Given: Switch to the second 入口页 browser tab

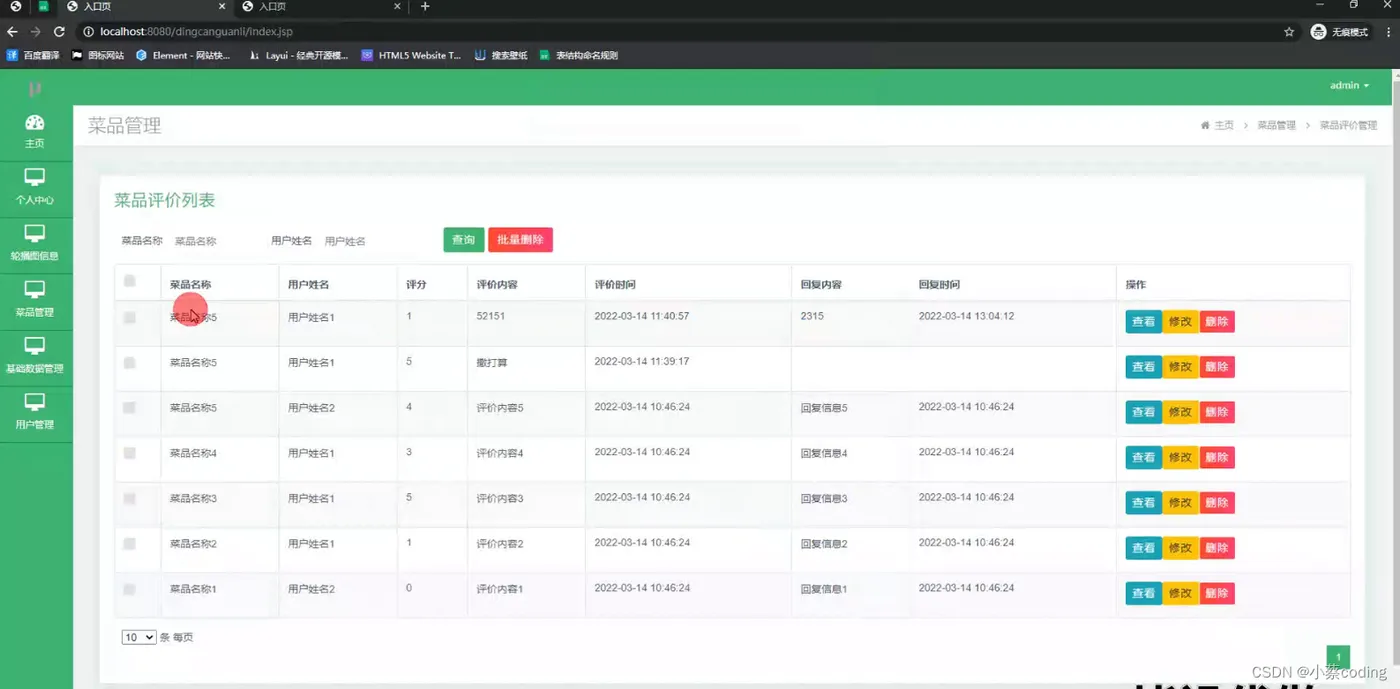Looking at the screenshot, I should pos(322,6).
